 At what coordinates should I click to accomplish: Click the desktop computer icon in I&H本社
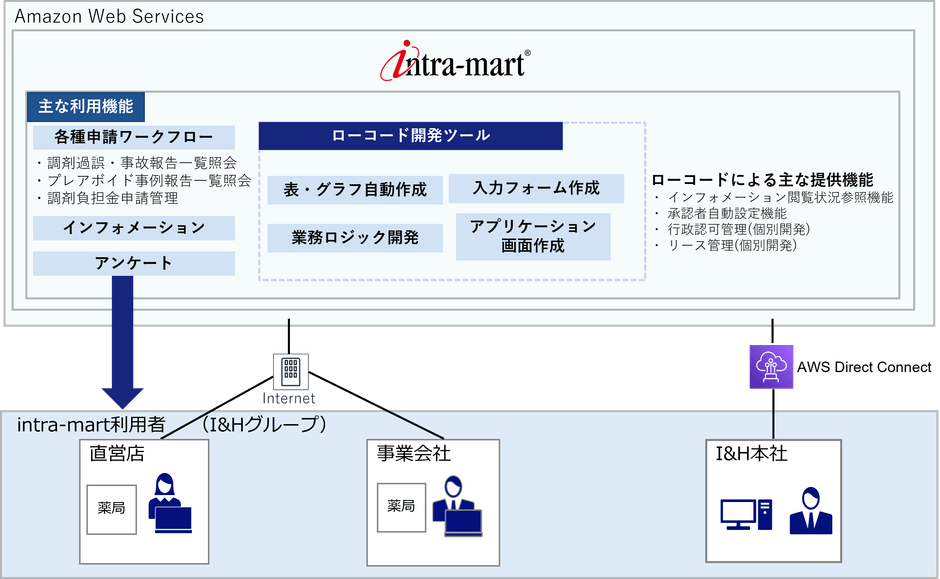click(746, 514)
